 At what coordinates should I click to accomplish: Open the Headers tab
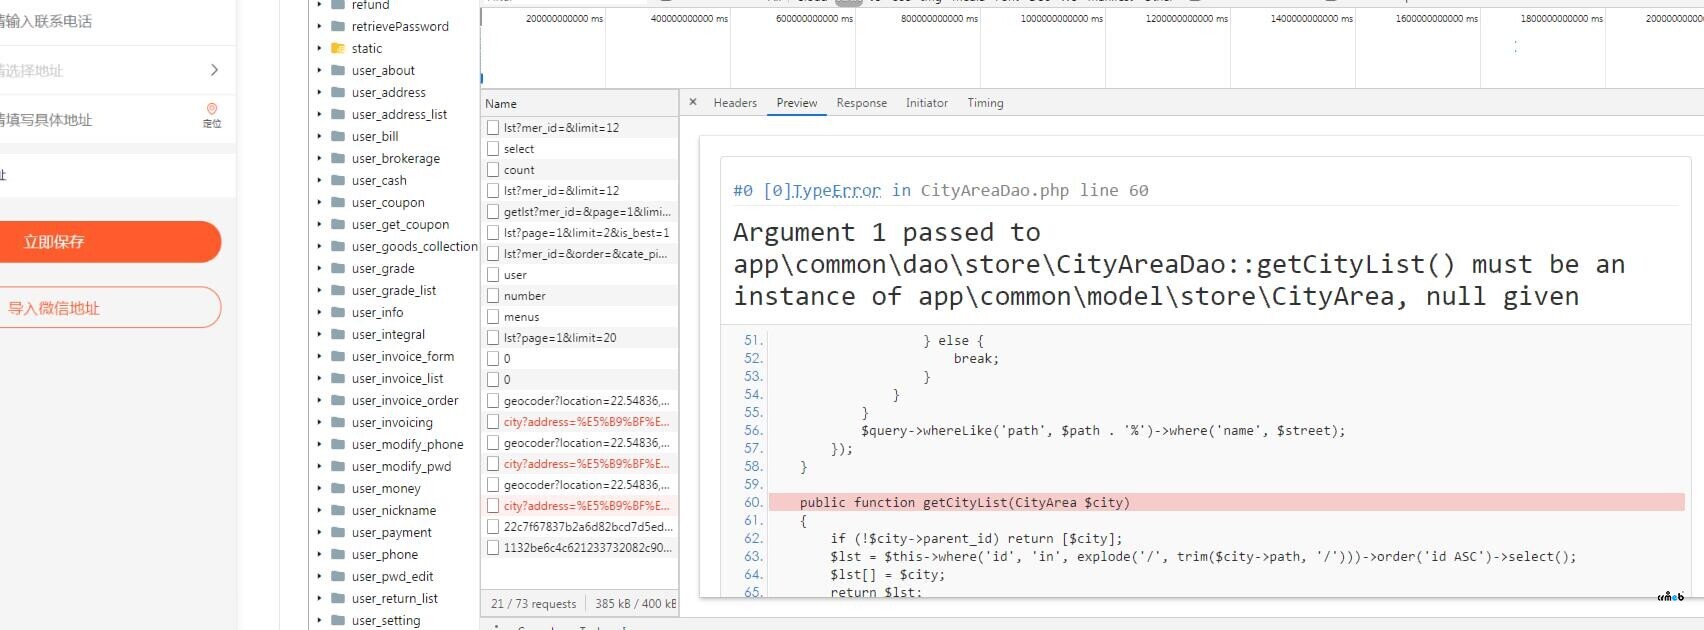(x=735, y=103)
